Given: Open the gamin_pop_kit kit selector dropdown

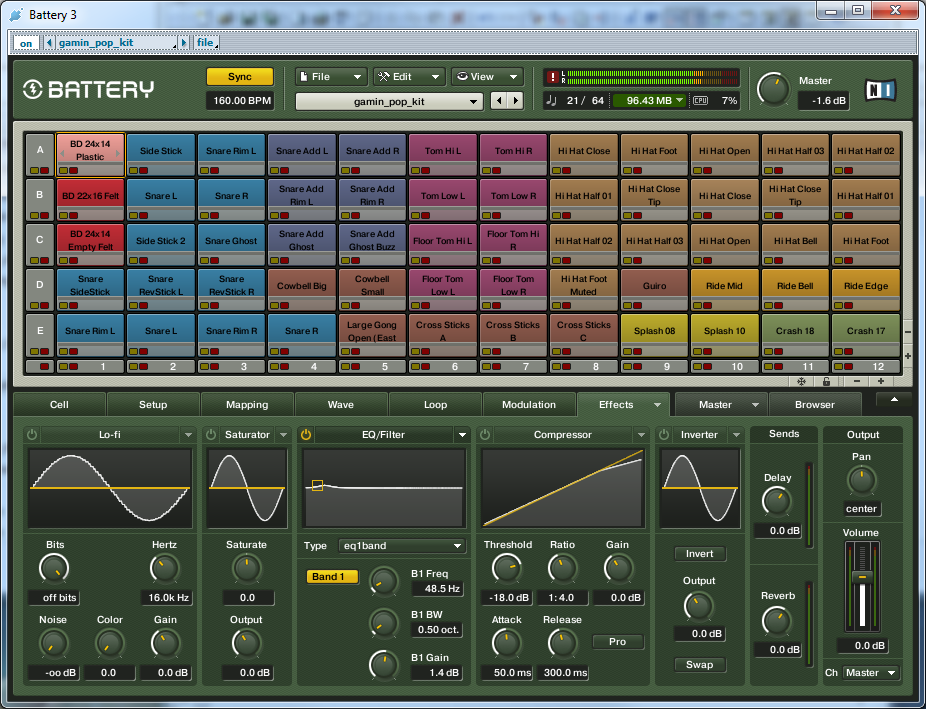Looking at the screenshot, I should (389, 102).
